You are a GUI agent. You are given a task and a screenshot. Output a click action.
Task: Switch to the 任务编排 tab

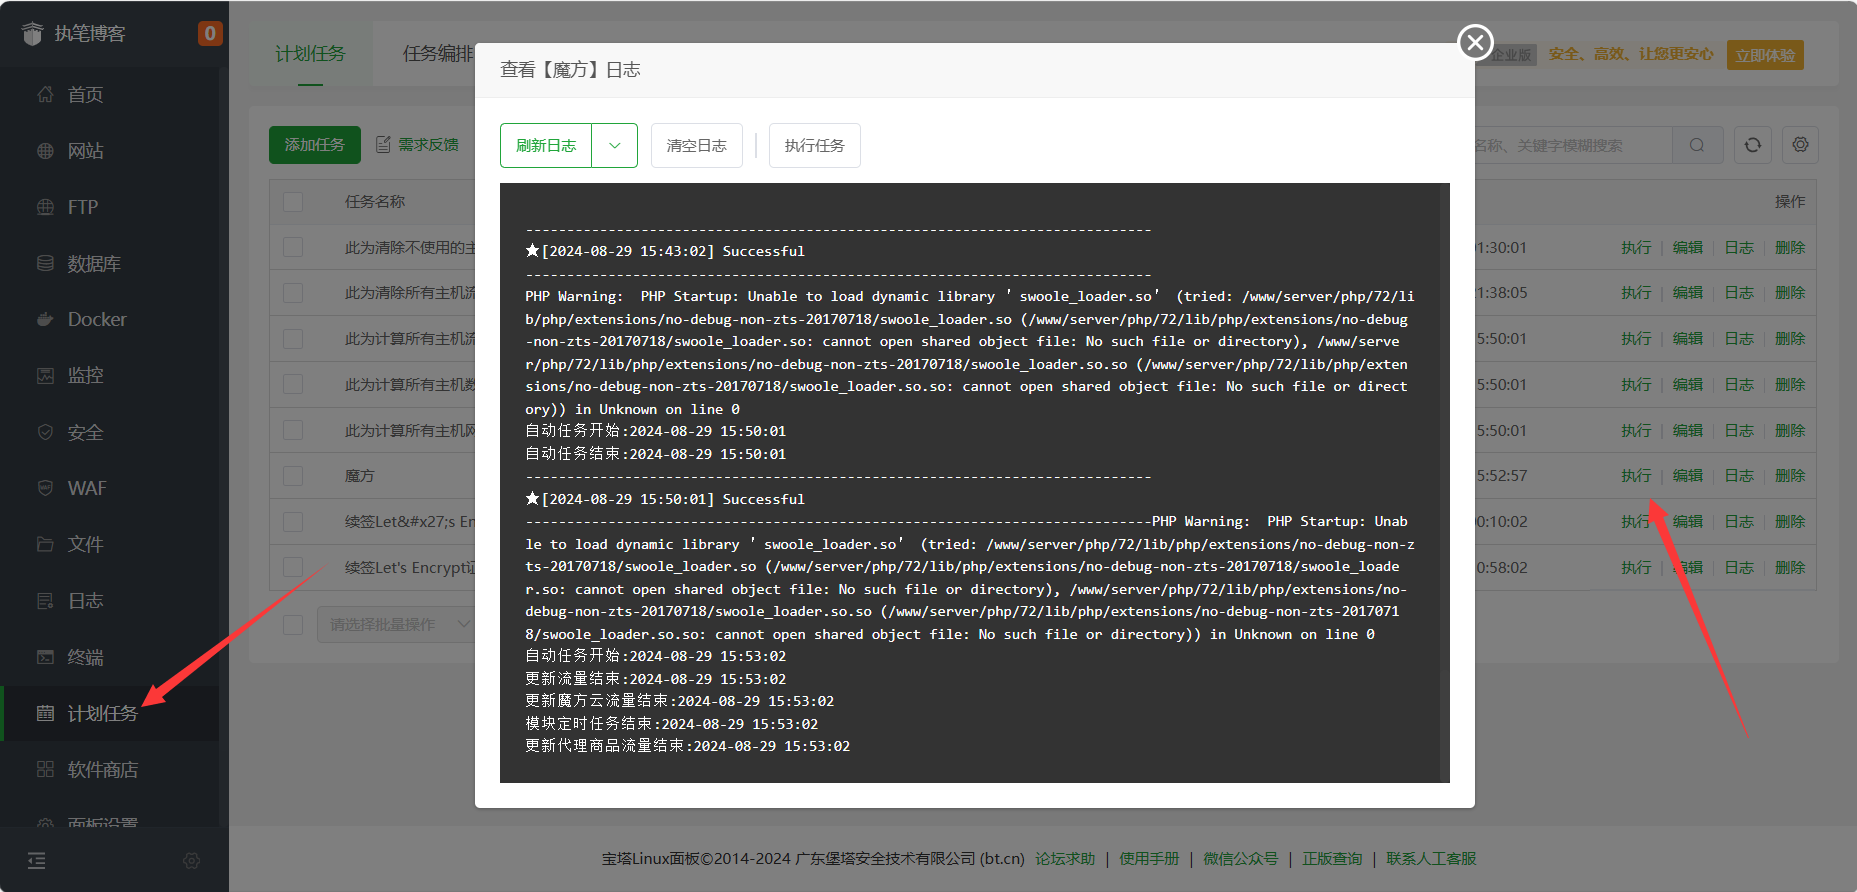click(438, 54)
